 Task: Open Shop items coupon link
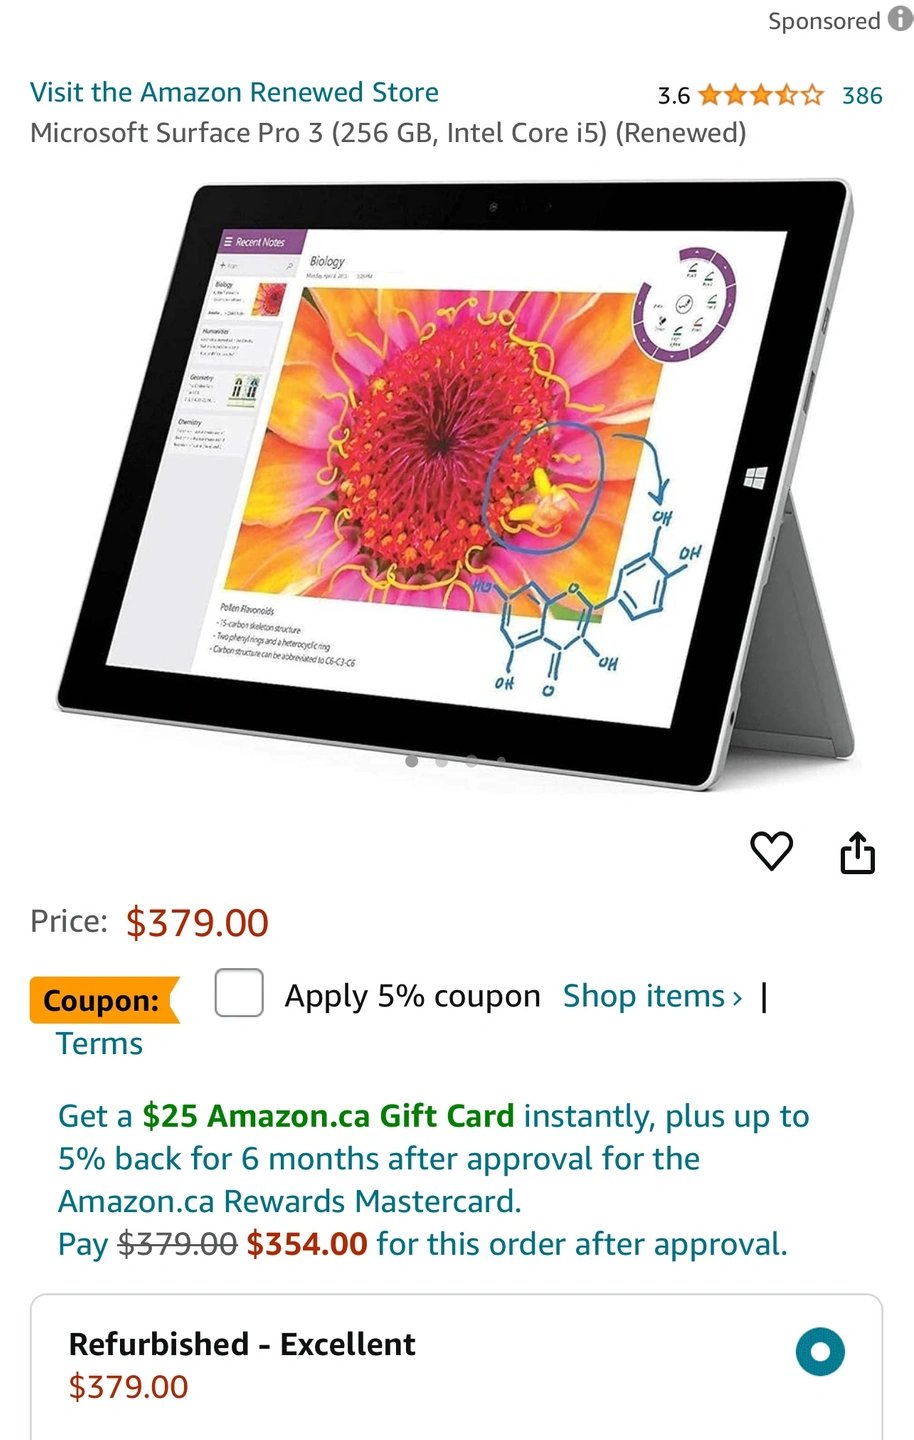point(652,996)
